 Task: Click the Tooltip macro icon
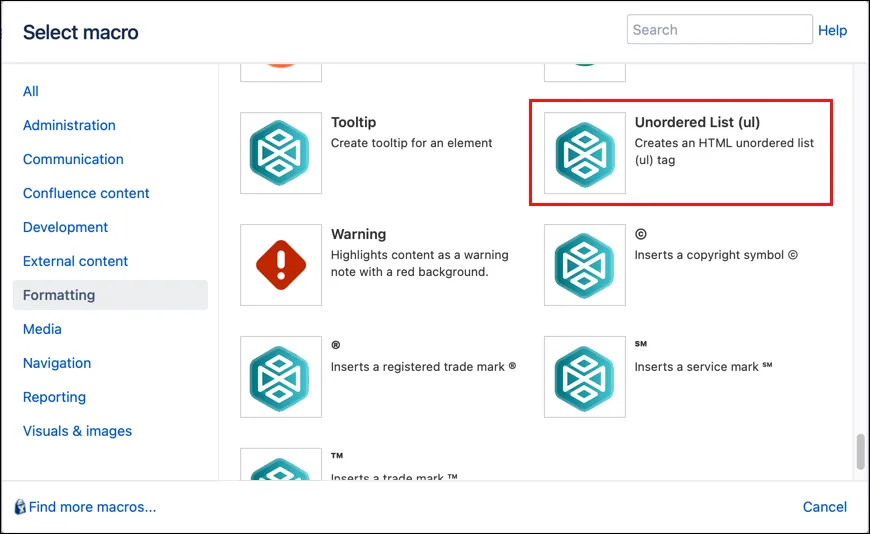(281, 153)
